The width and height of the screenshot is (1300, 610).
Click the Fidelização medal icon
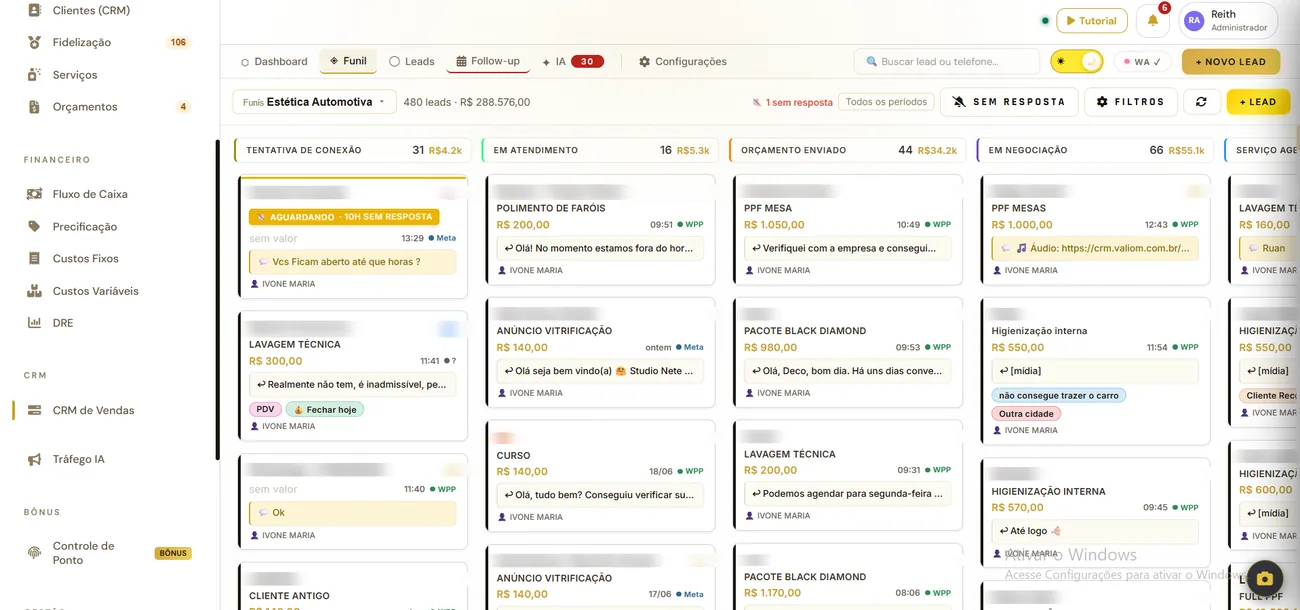(34, 42)
